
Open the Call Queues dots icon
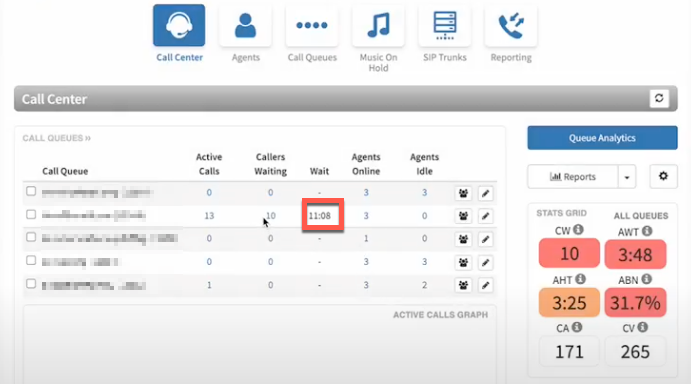312,26
